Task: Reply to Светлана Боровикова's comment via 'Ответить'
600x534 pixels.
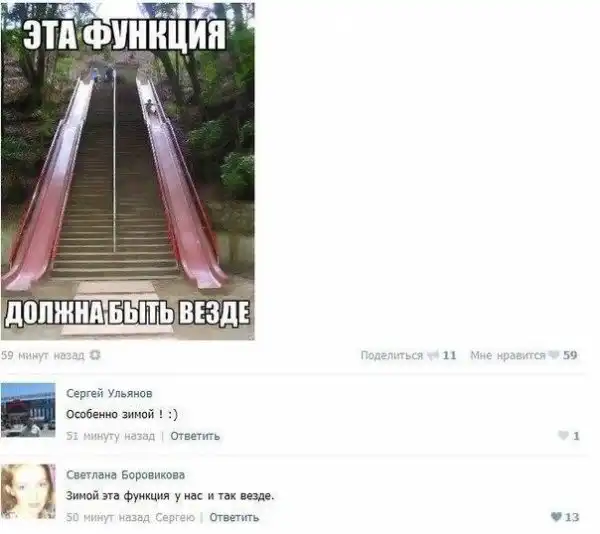Action: (x=234, y=518)
